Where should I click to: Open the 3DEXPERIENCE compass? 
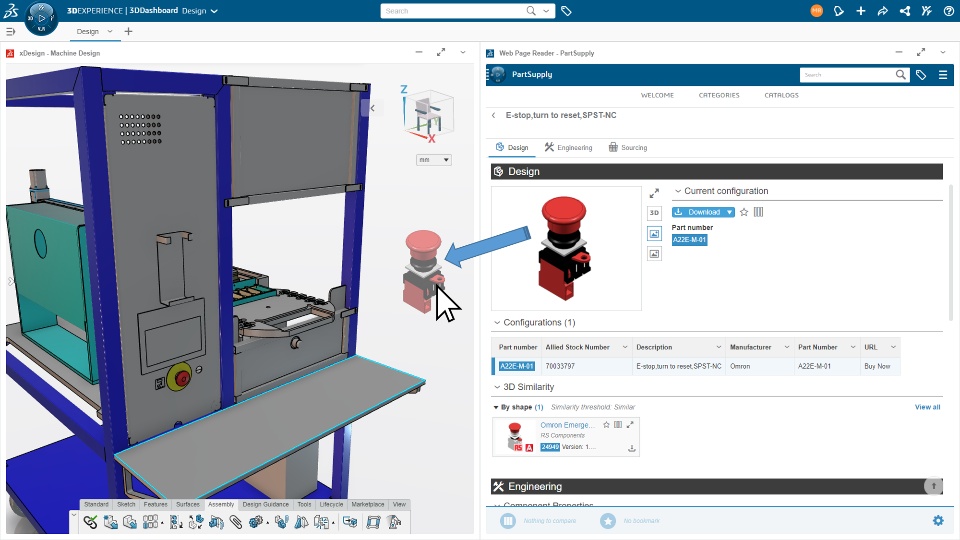41,18
